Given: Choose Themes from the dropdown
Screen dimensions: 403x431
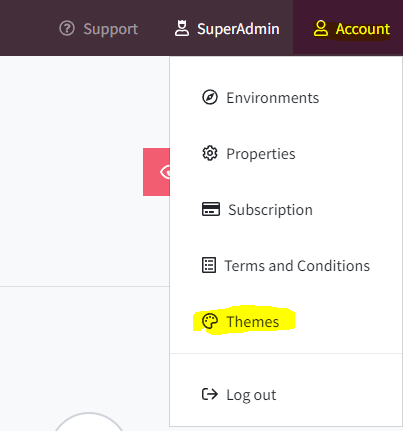Looking at the screenshot, I should [253, 322].
